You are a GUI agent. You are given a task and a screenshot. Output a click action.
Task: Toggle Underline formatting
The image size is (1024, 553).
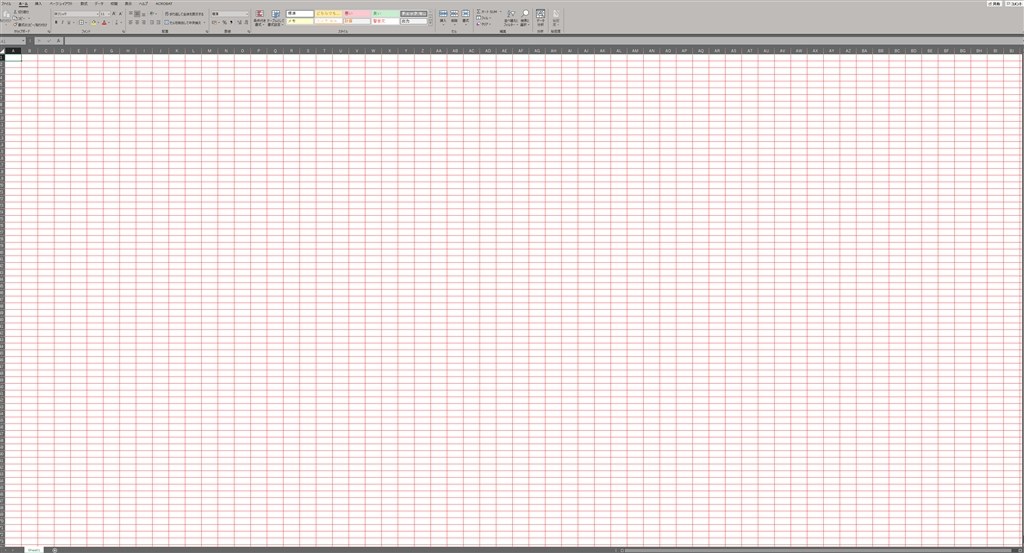tap(69, 22)
